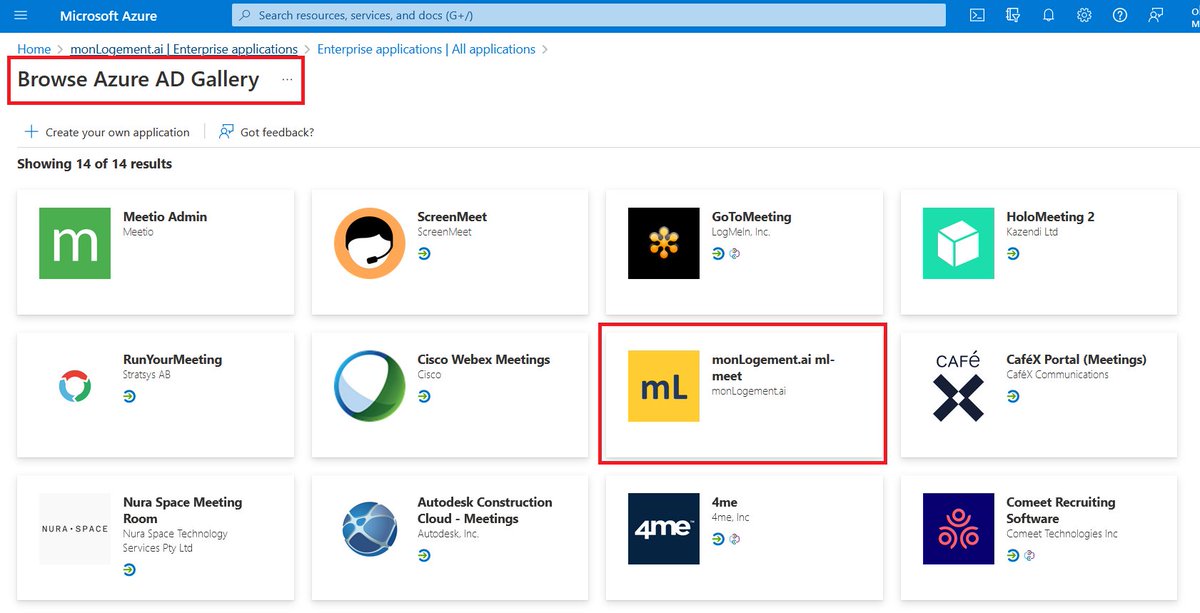The height and width of the screenshot is (613, 1200).
Task: Click the Got feedback person icon
Action: [x=226, y=132]
